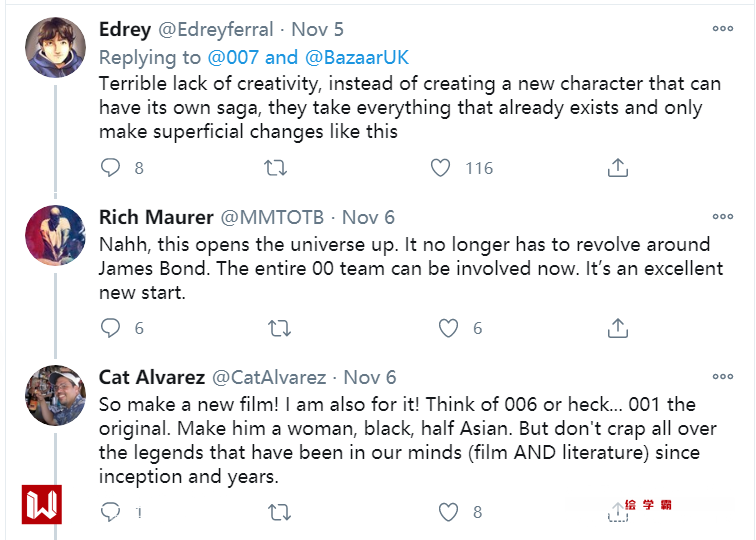Click the red W logo
Image resolution: width=756 pixels, height=540 pixels.
(x=42, y=505)
